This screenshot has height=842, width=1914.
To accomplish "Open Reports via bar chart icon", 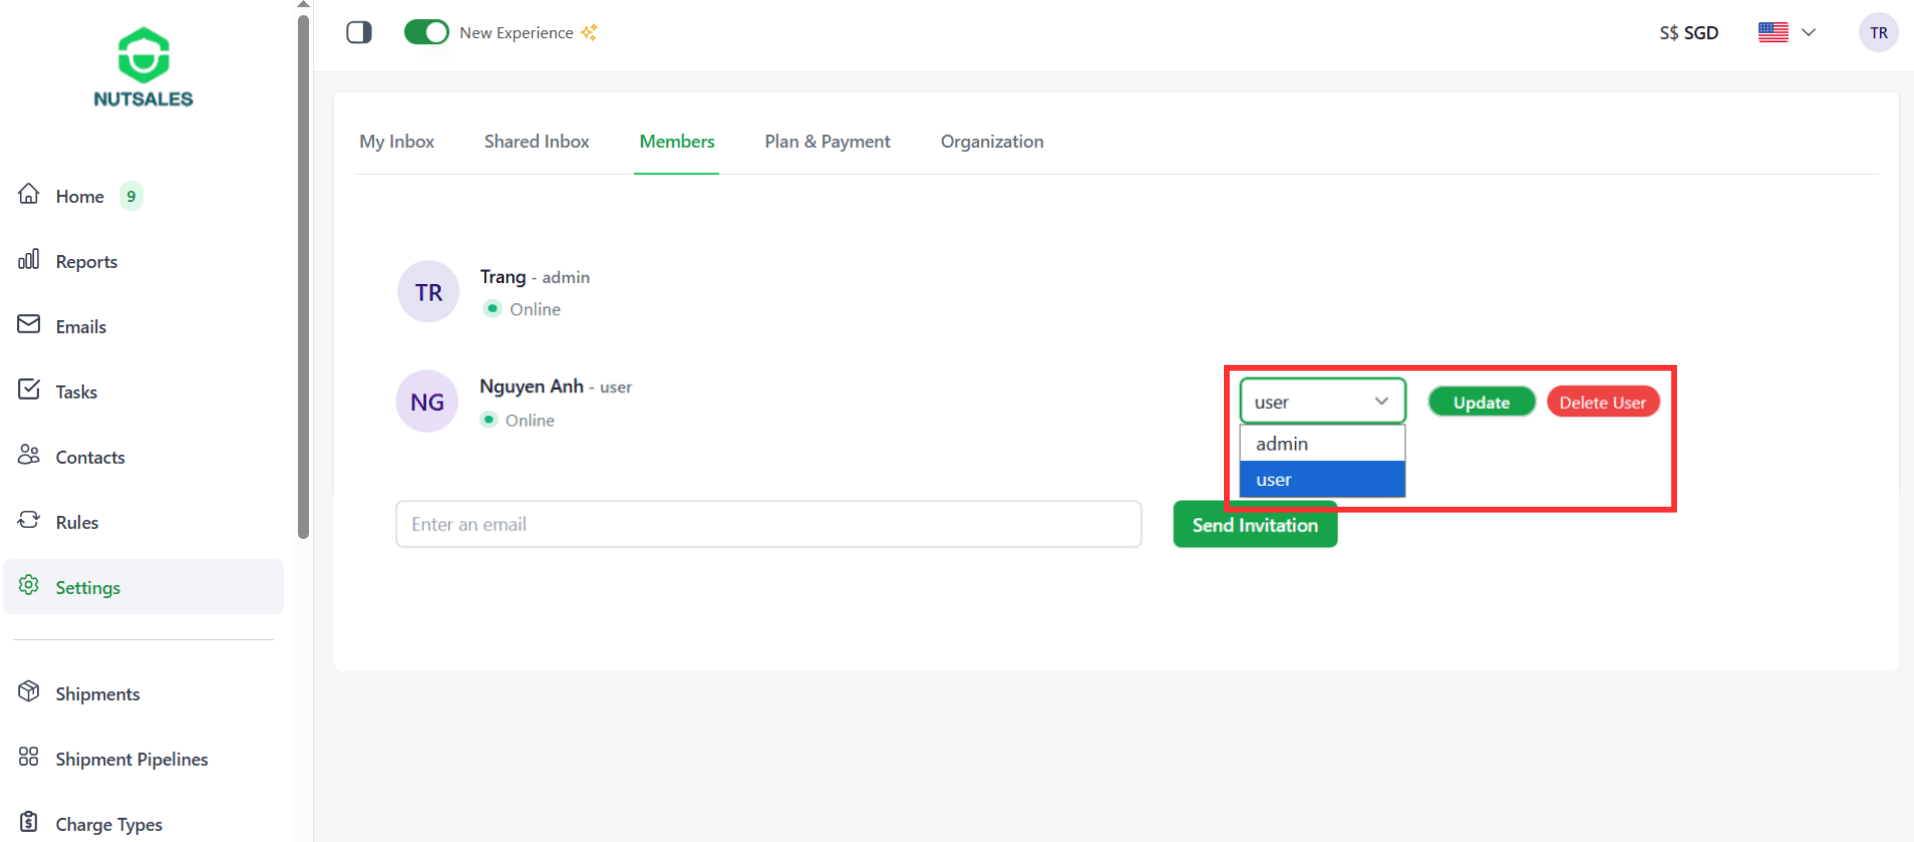I will pyautogui.click(x=29, y=260).
